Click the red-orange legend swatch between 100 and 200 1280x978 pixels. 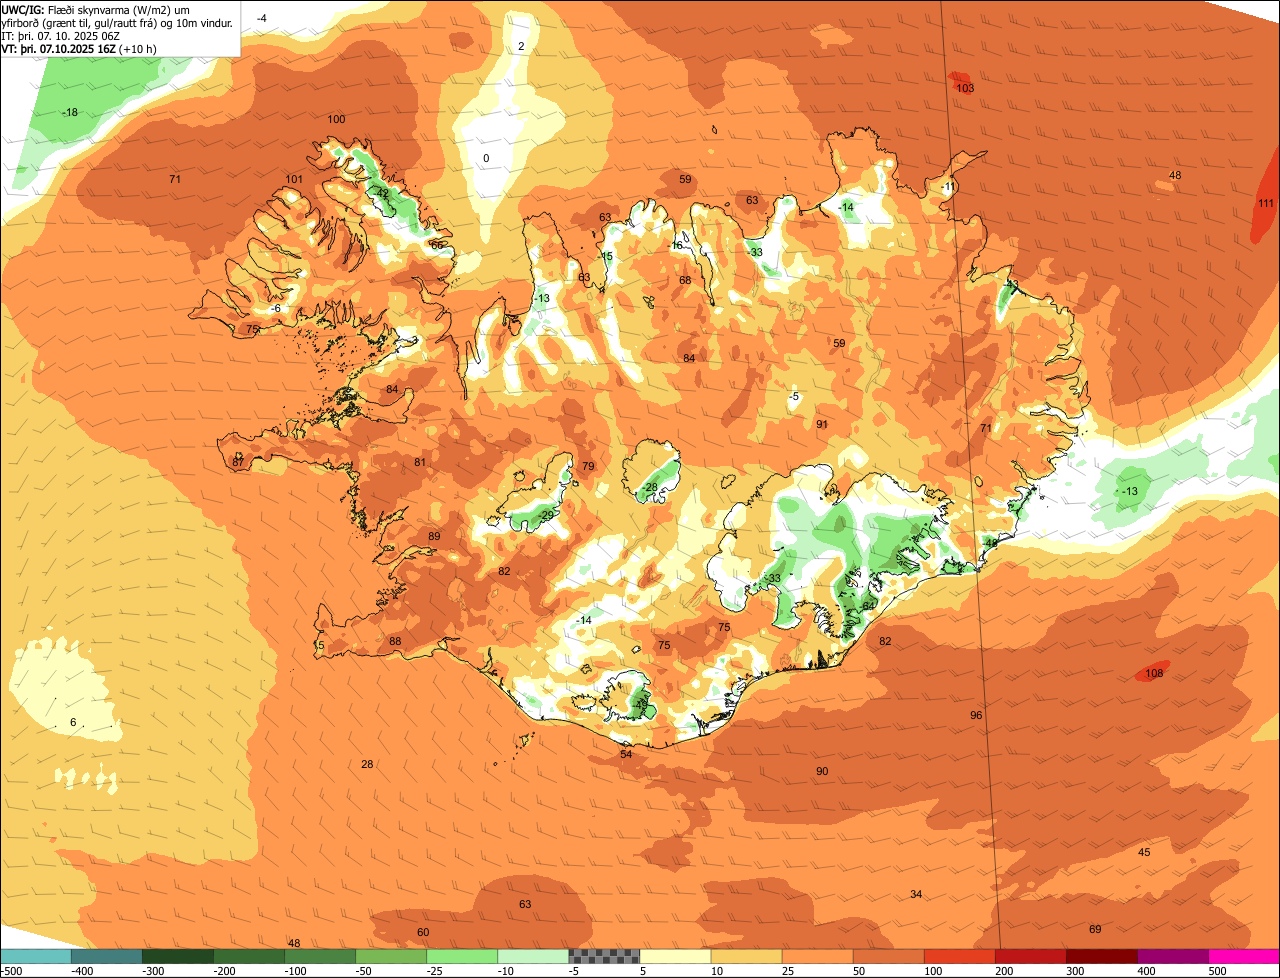point(960,956)
